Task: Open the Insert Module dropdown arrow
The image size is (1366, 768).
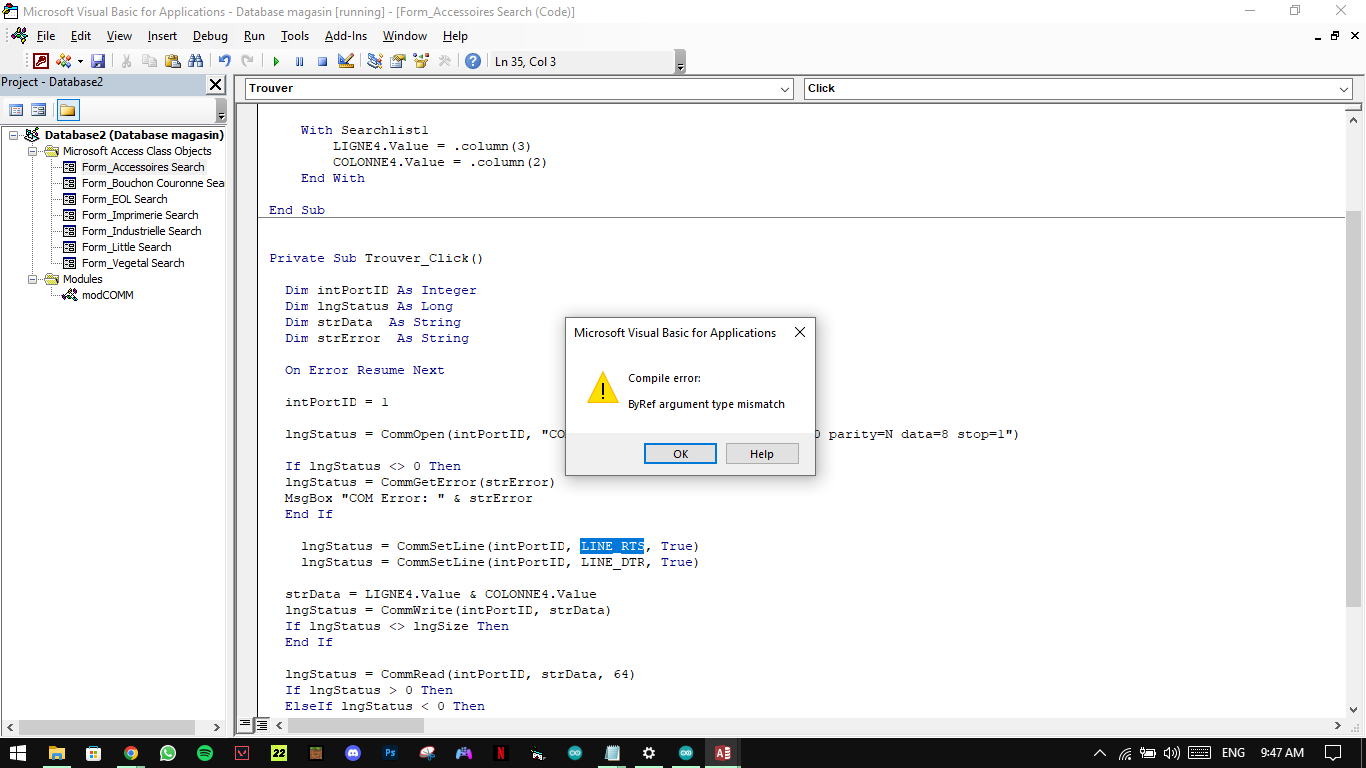Action: click(x=80, y=61)
